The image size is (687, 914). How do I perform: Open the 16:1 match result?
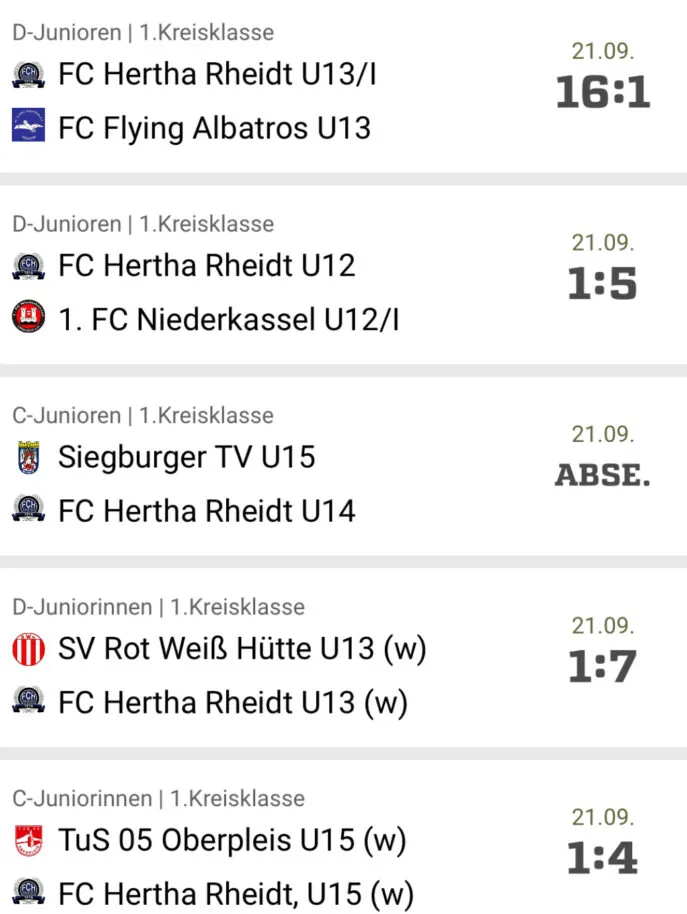click(603, 93)
